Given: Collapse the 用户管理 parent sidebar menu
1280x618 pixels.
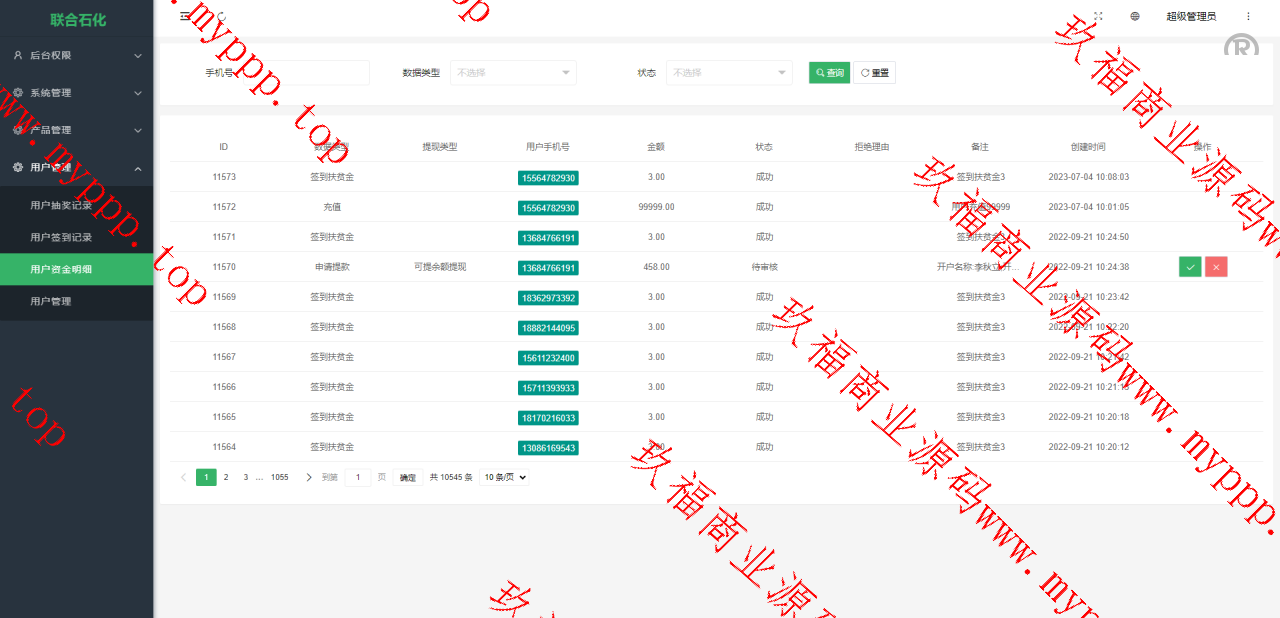Looking at the screenshot, I should (x=76, y=168).
